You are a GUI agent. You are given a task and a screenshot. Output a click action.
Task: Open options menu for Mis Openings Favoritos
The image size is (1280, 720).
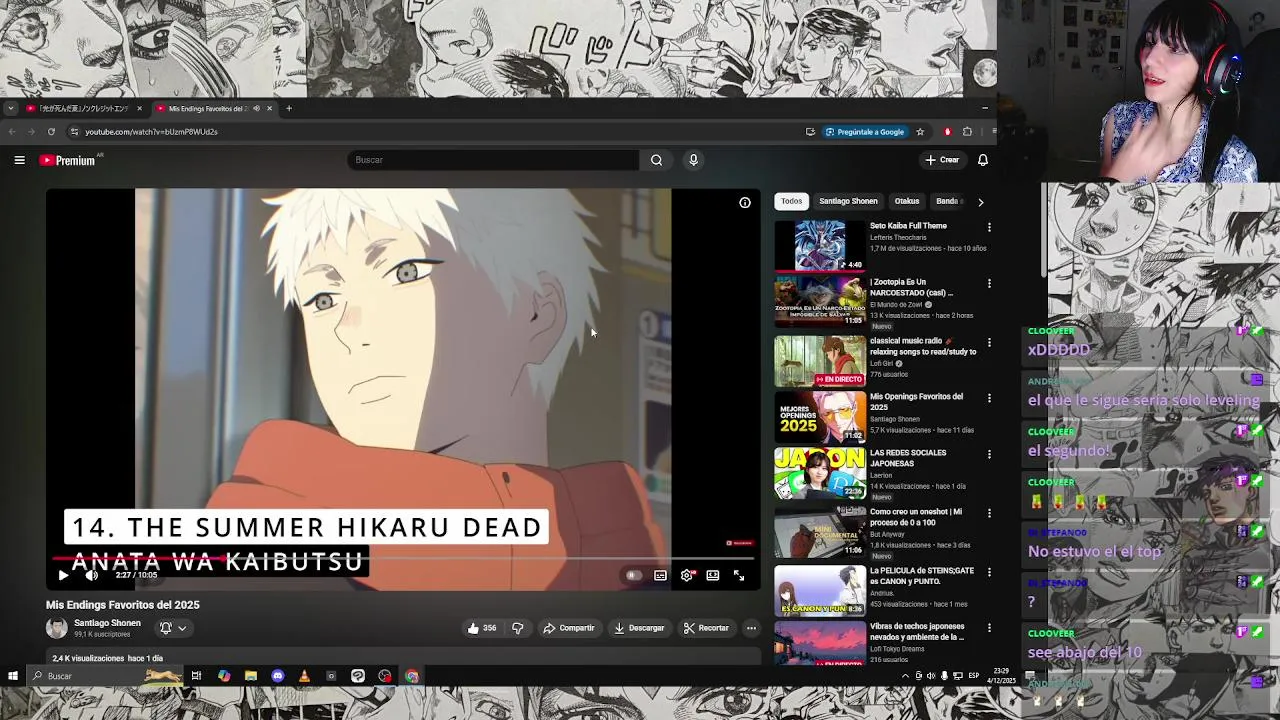tap(989, 398)
